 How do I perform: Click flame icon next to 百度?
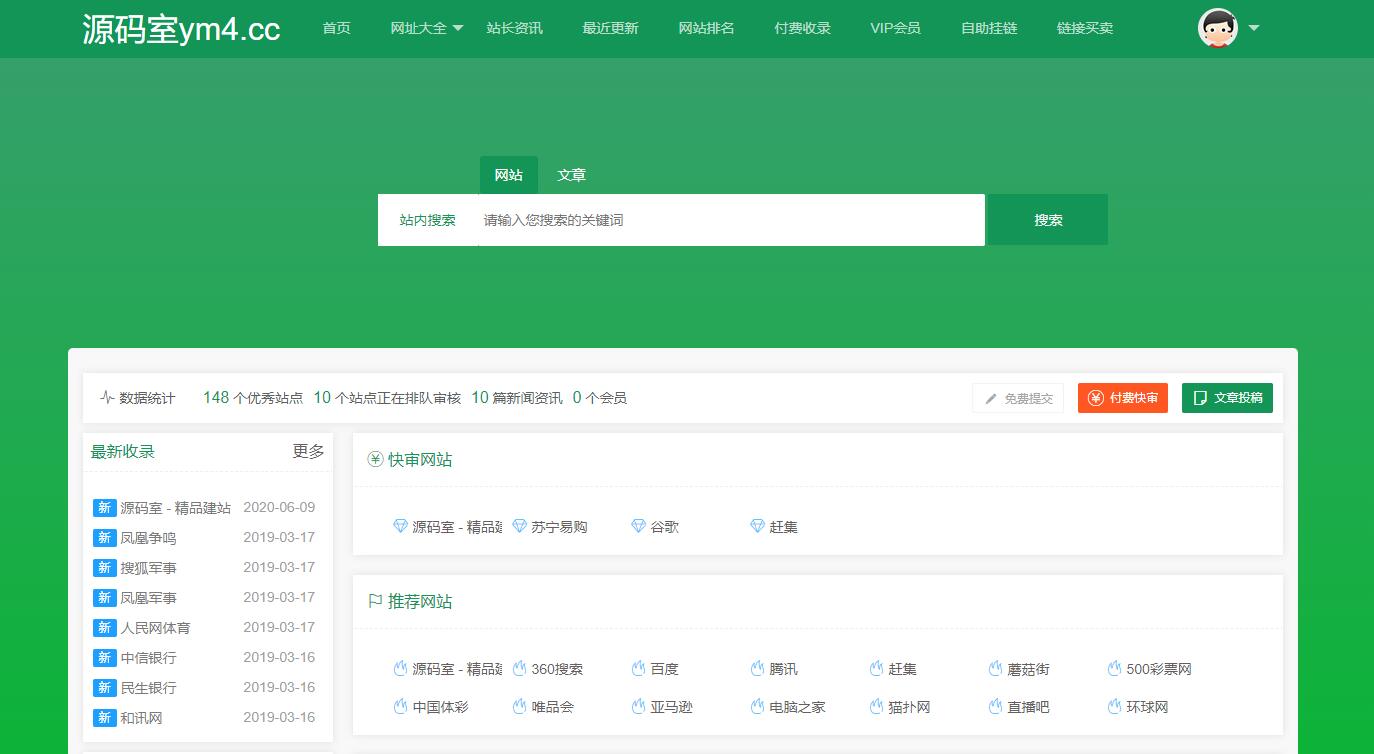[x=639, y=668]
